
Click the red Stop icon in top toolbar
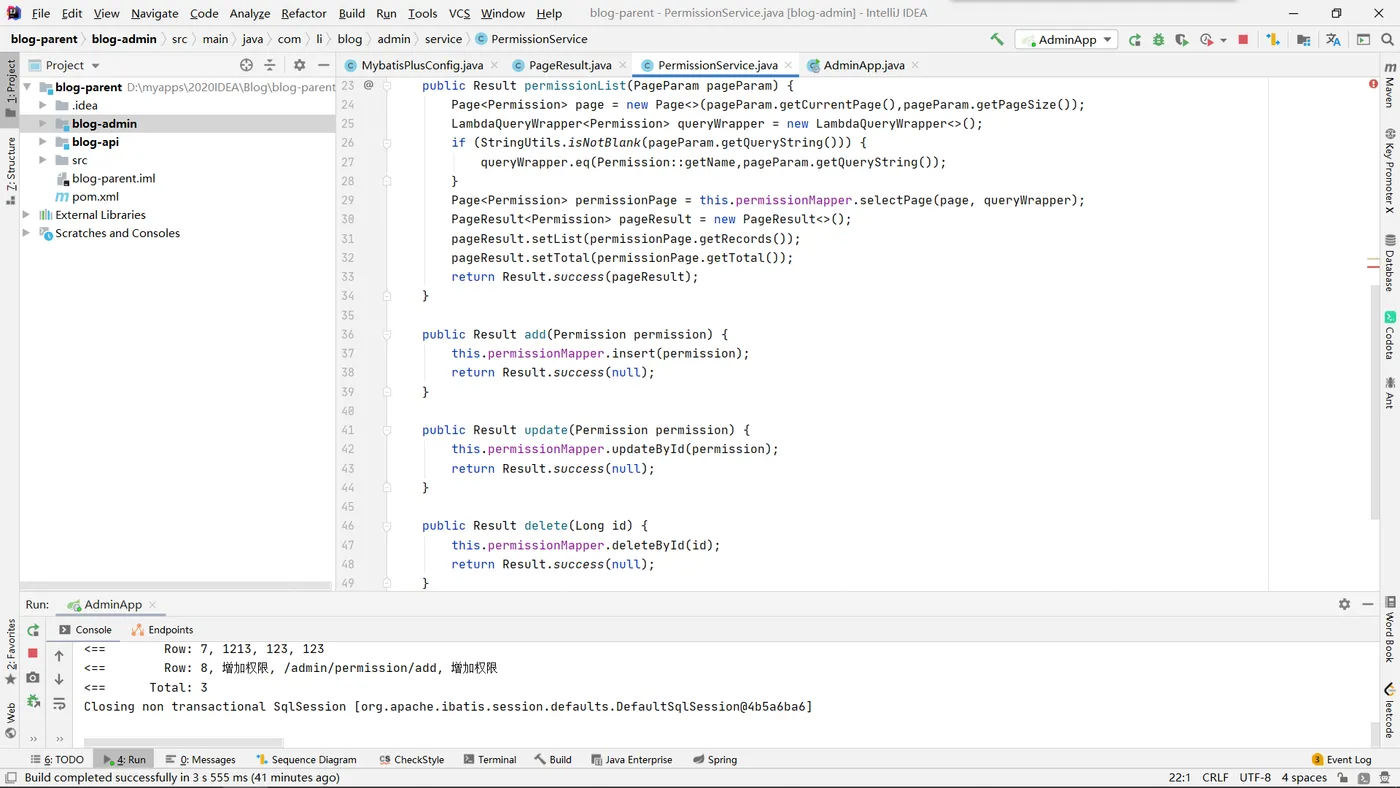(1243, 40)
